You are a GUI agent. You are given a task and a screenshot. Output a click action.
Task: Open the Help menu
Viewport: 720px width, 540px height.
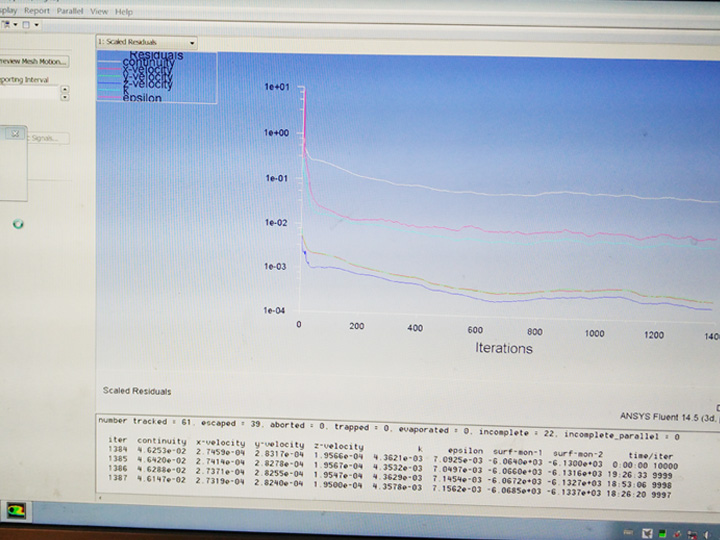pyautogui.click(x=123, y=11)
